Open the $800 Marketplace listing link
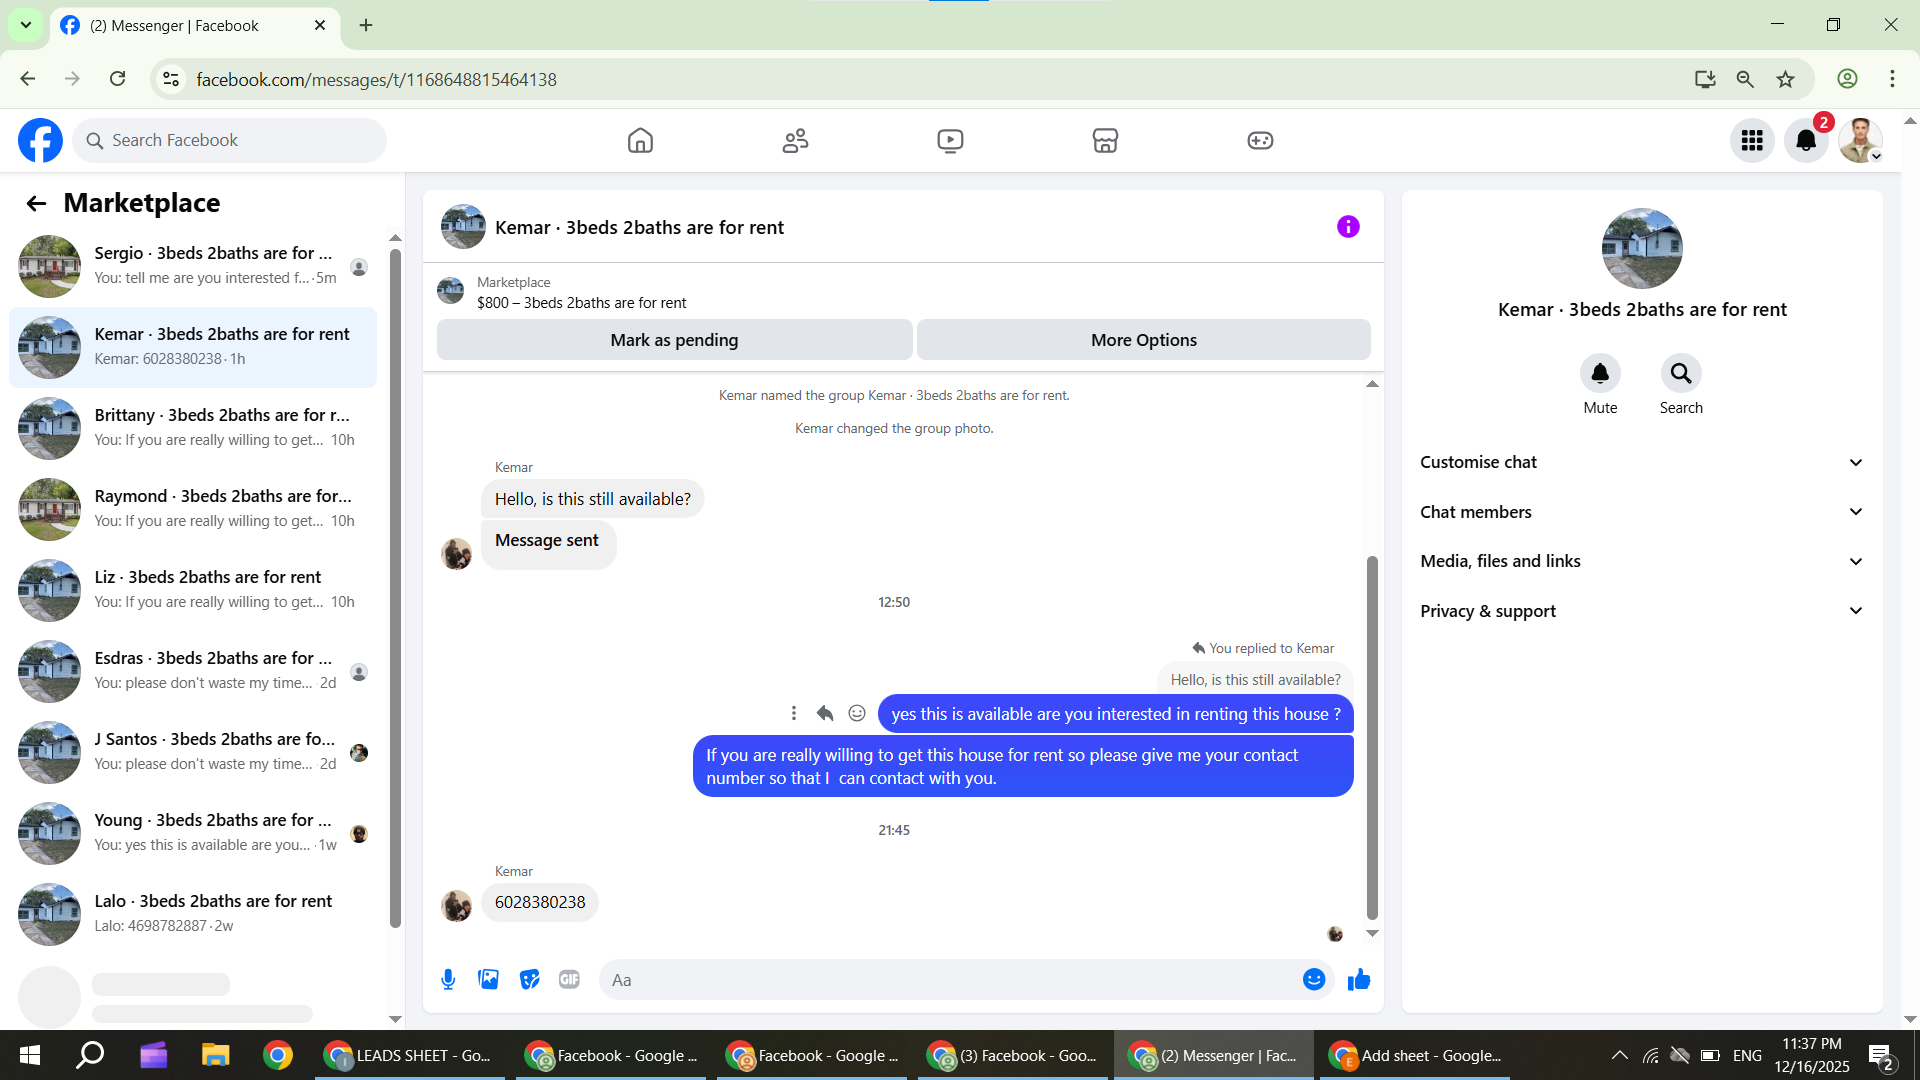The width and height of the screenshot is (1920, 1080). [581, 303]
